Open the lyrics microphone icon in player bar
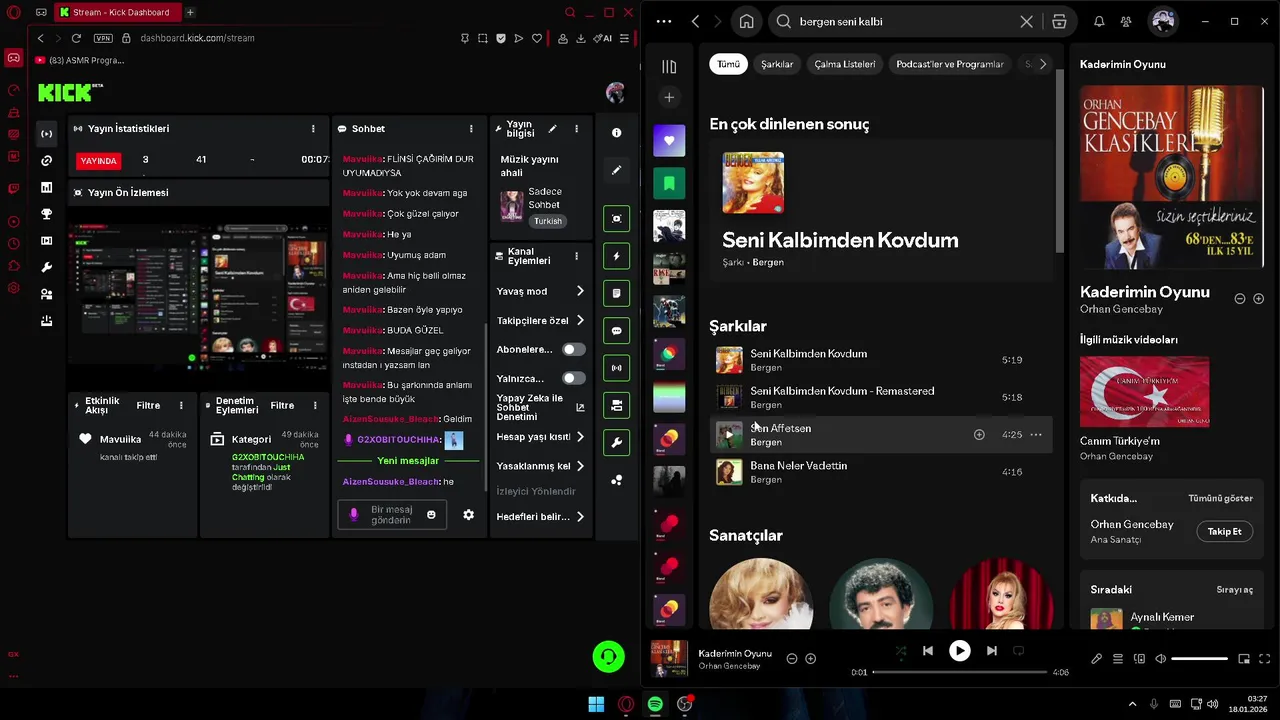This screenshot has height=720, width=1280. (x=1096, y=659)
